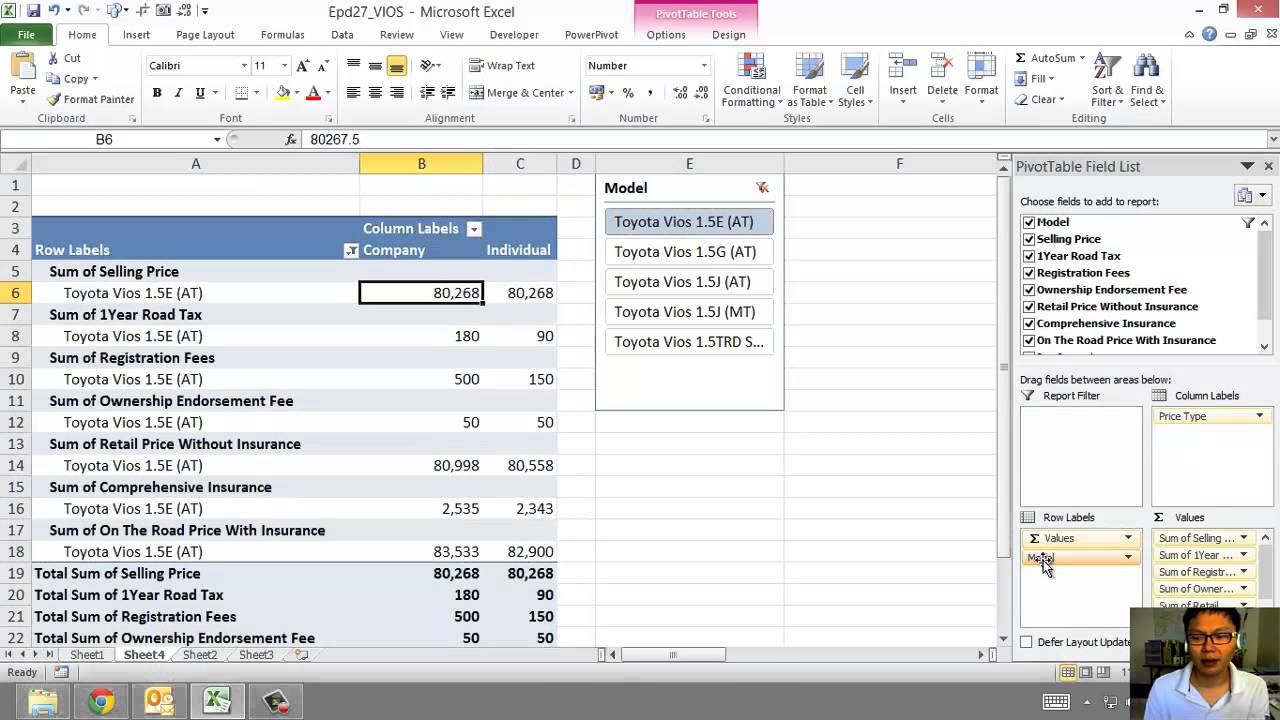The height and width of the screenshot is (720, 1280).
Task: Toggle Italic formatting
Action: [178, 93]
